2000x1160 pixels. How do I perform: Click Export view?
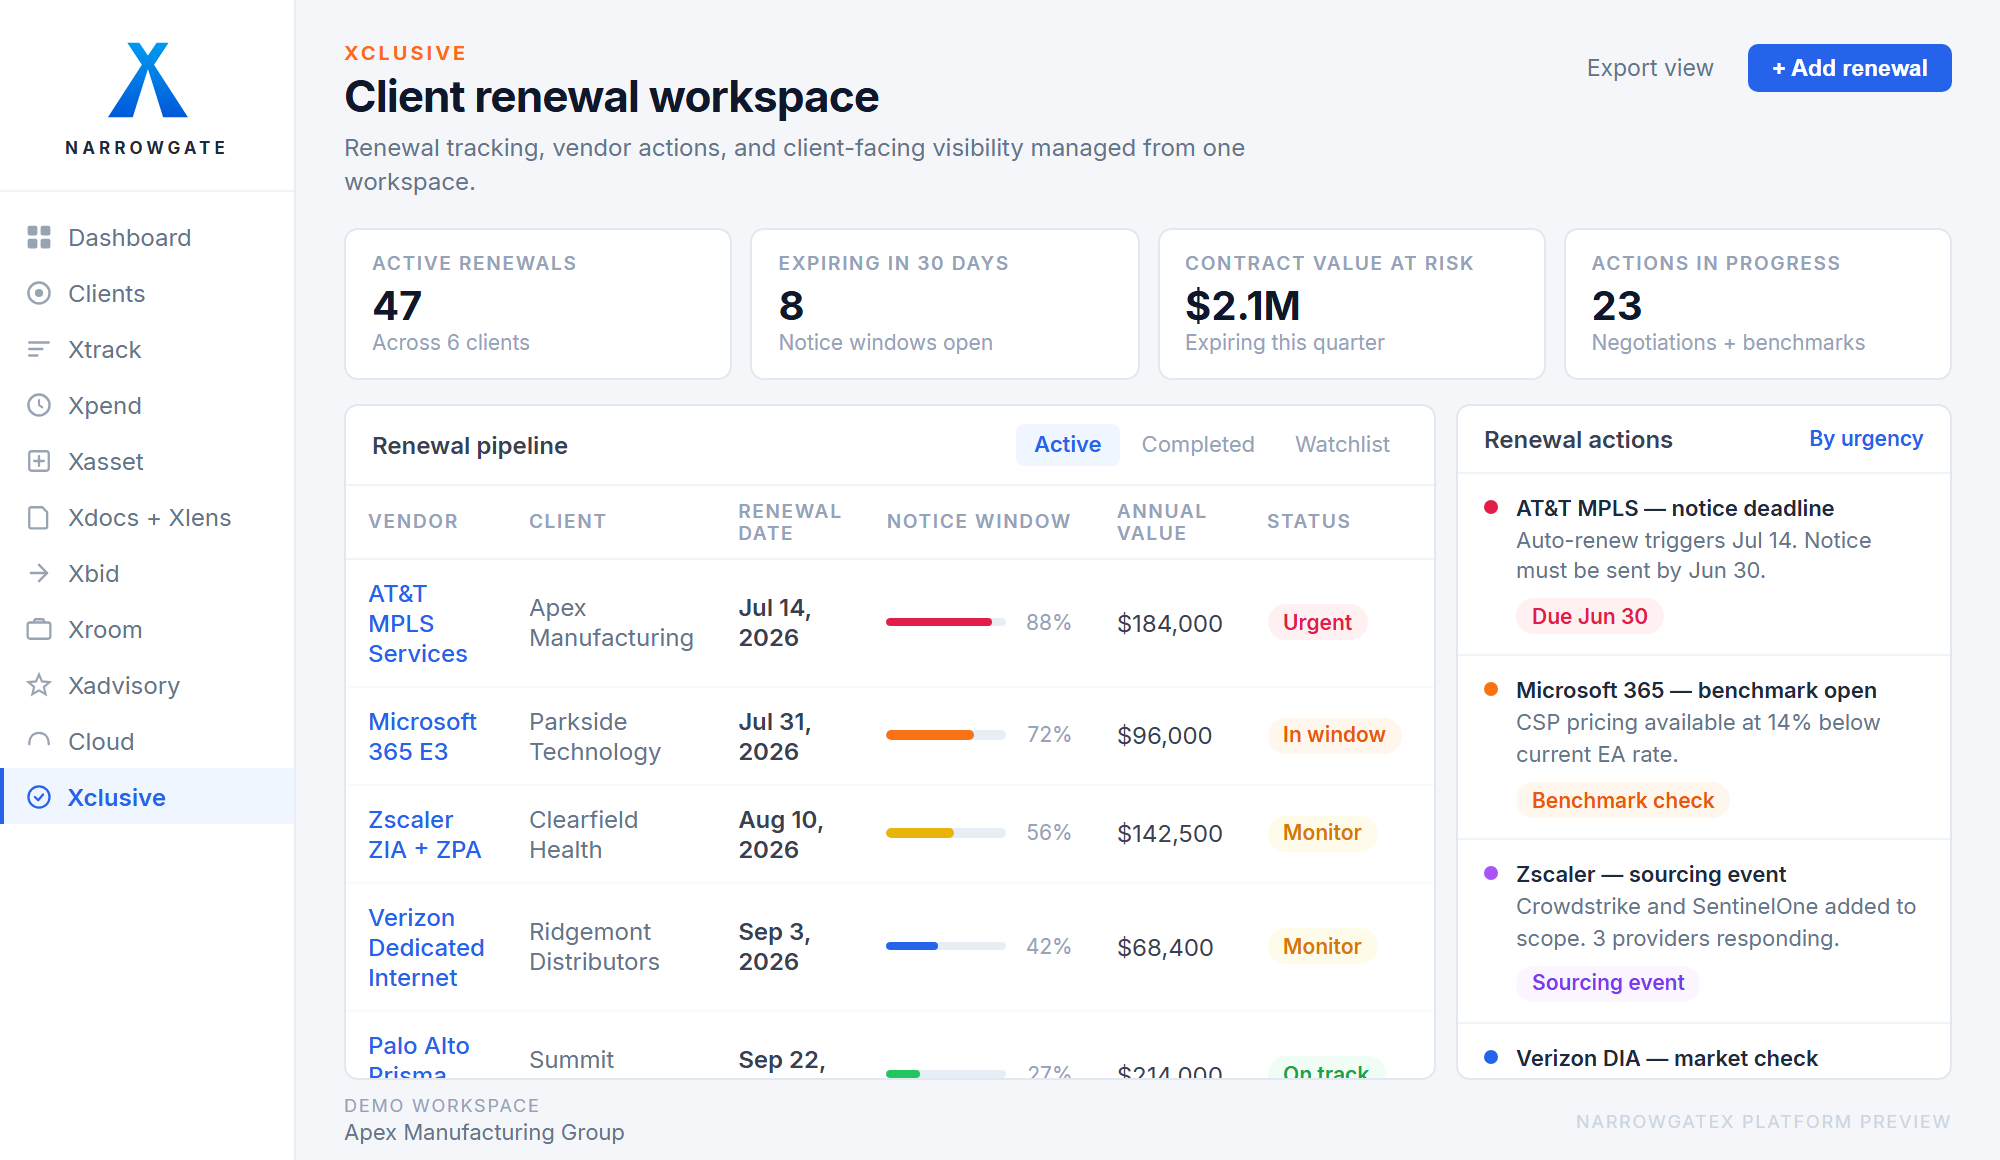coord(1649,68)
